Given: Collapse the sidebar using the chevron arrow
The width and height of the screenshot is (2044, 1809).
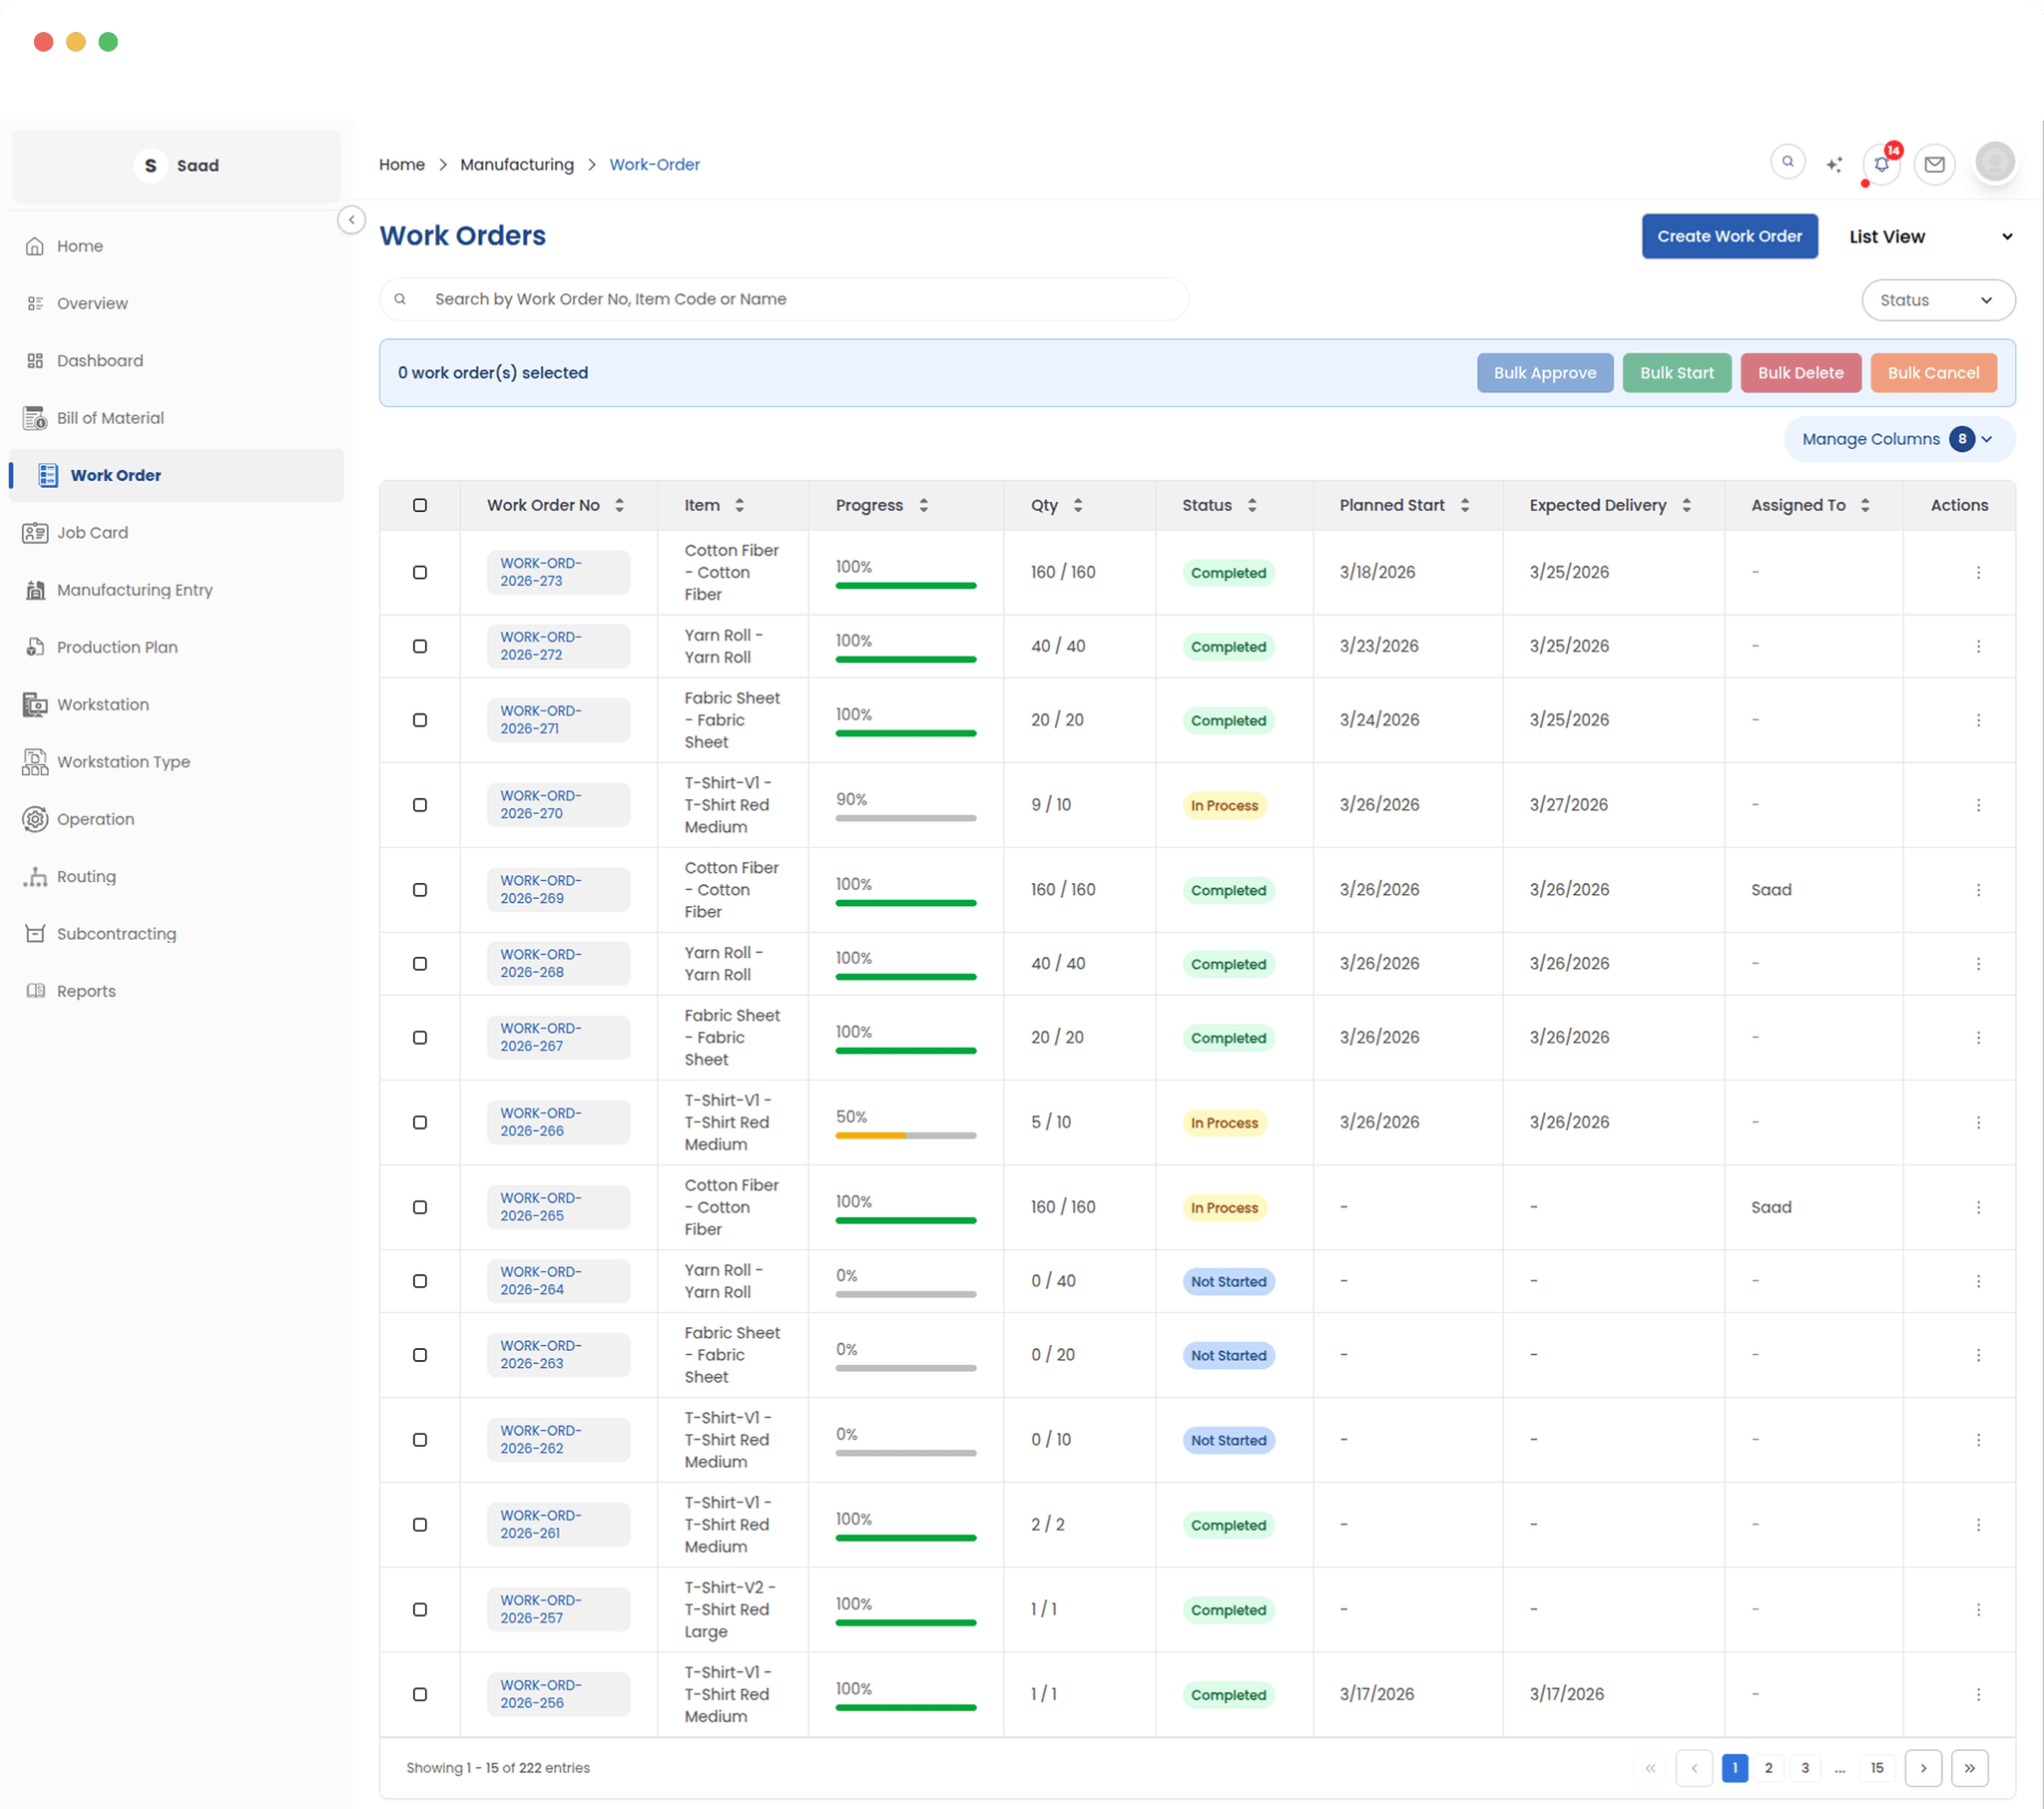Looking at the screenshot, I should click(352, 219).
